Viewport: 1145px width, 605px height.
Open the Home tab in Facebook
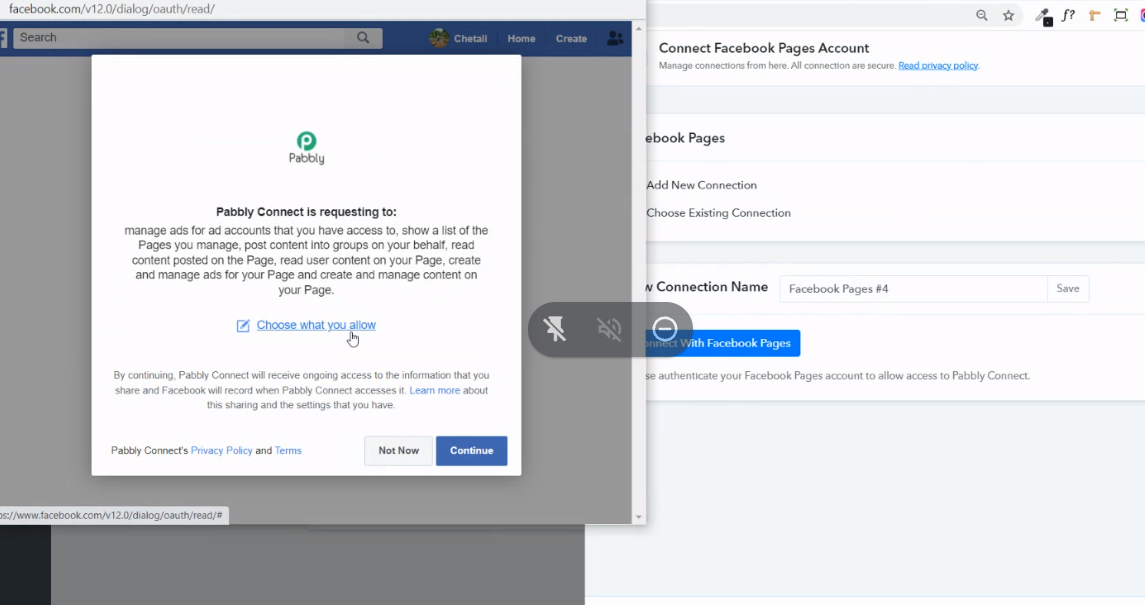tap(521, 39)
